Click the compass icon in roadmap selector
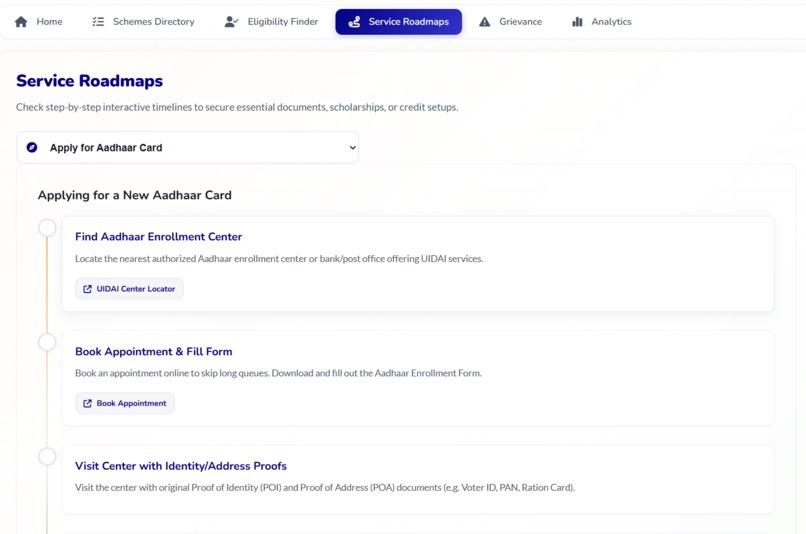 [32, 148]
